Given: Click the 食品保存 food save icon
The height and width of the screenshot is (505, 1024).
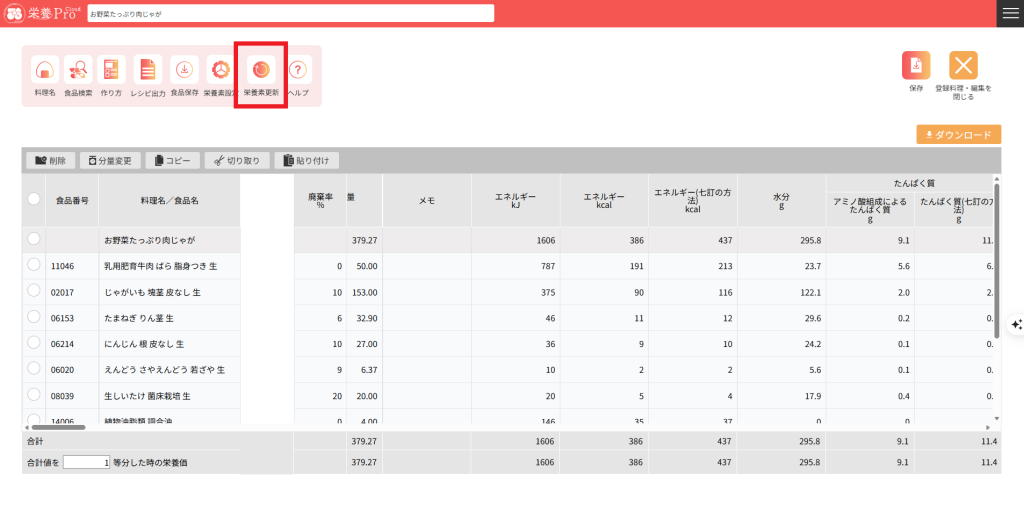Looking at the screenshot, I should pyautogui.click(x=184, y=71).
